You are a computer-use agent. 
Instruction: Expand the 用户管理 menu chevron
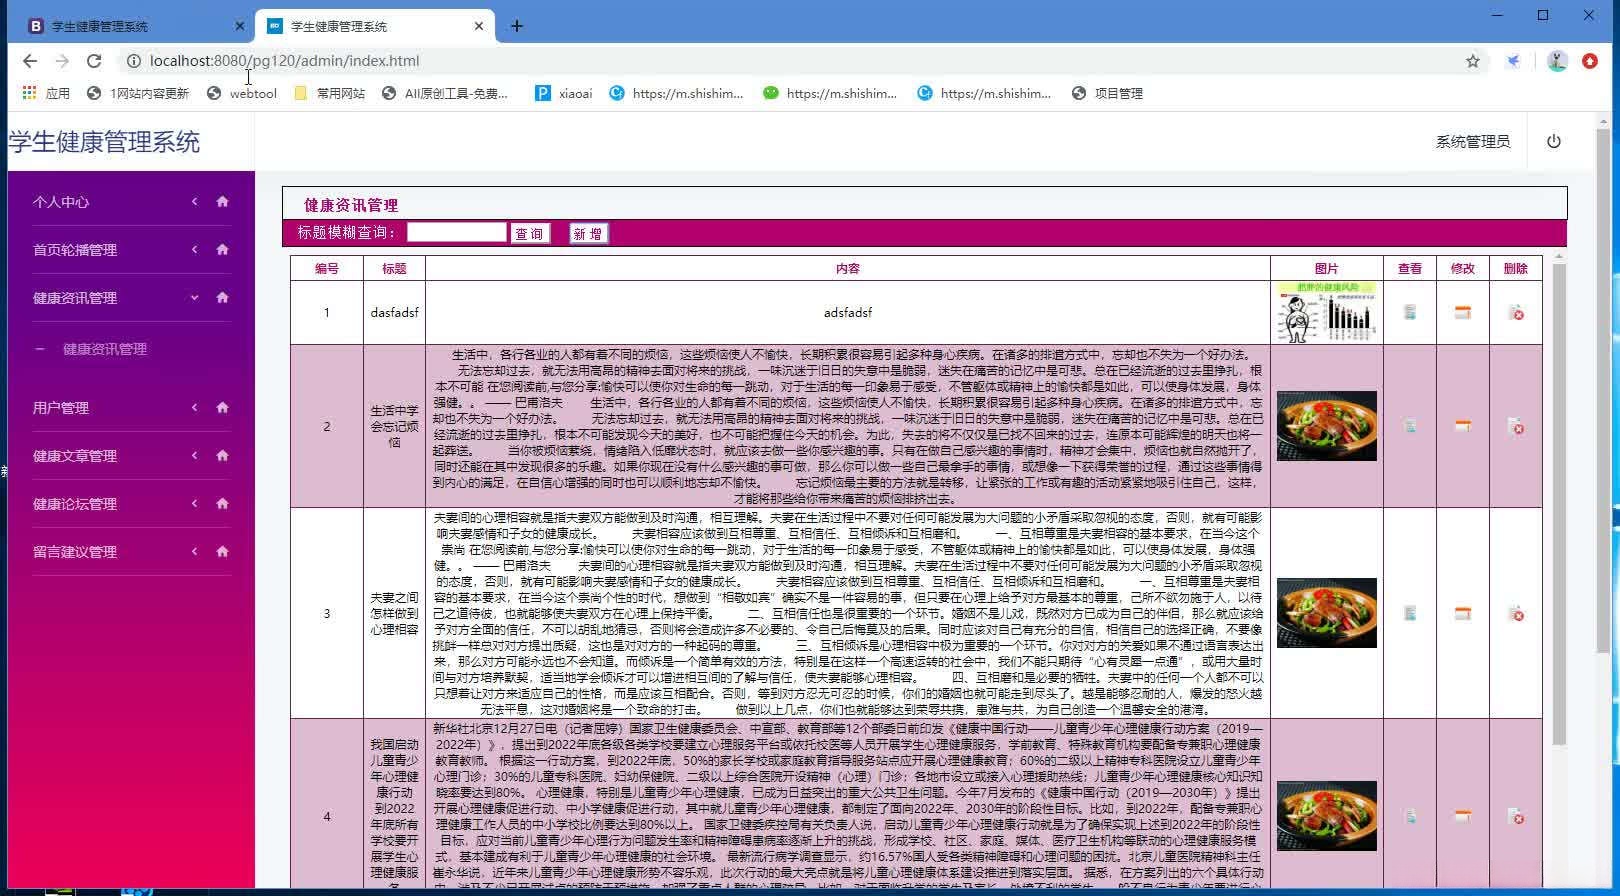pos(194,407)
